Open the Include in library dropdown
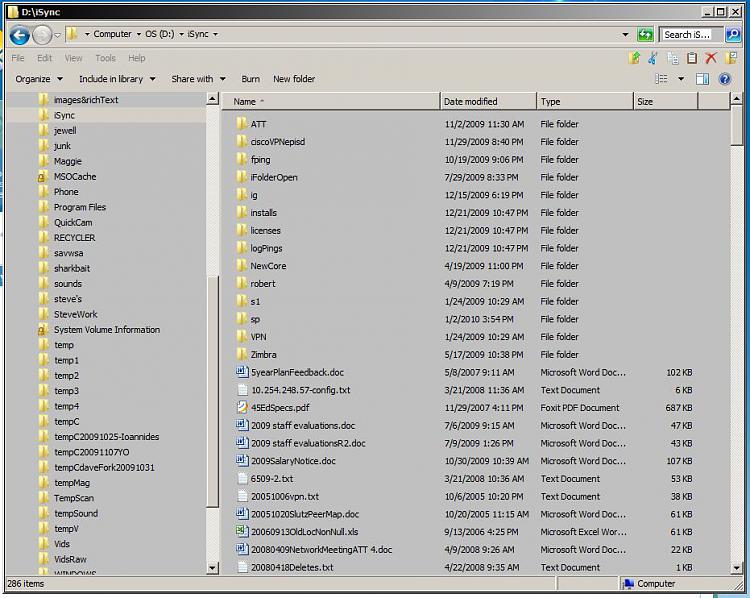 117,79
